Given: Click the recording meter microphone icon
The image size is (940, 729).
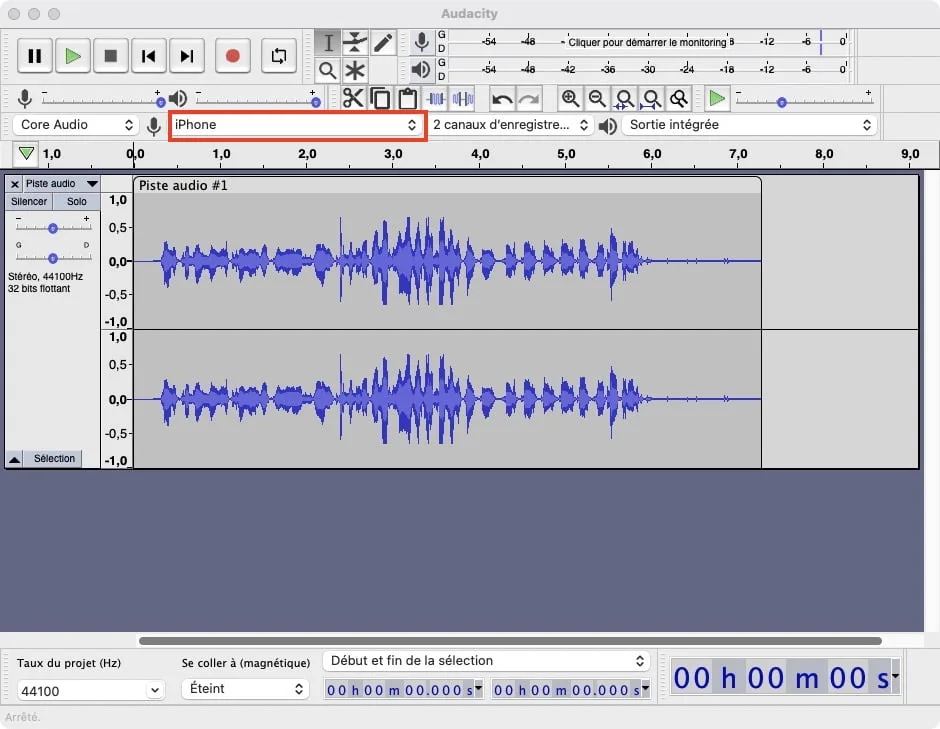Looking at the screenshot, I should 421,42.
